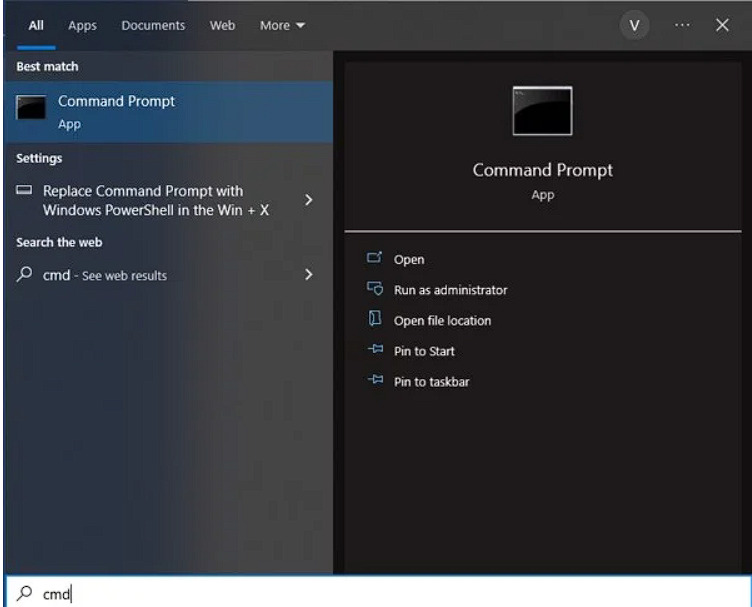
Task: Choose Pin to taskbar option
Action: click(x=431, y=382)
